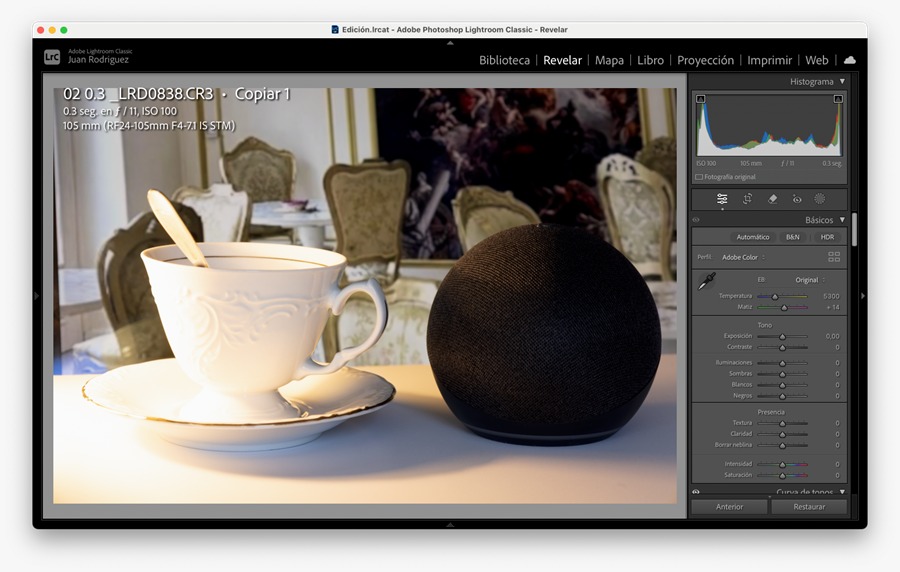Toggle shadow clipping indicator in histogram
Image resolution: width=900 pixels, height=572 pixels.
700,99
